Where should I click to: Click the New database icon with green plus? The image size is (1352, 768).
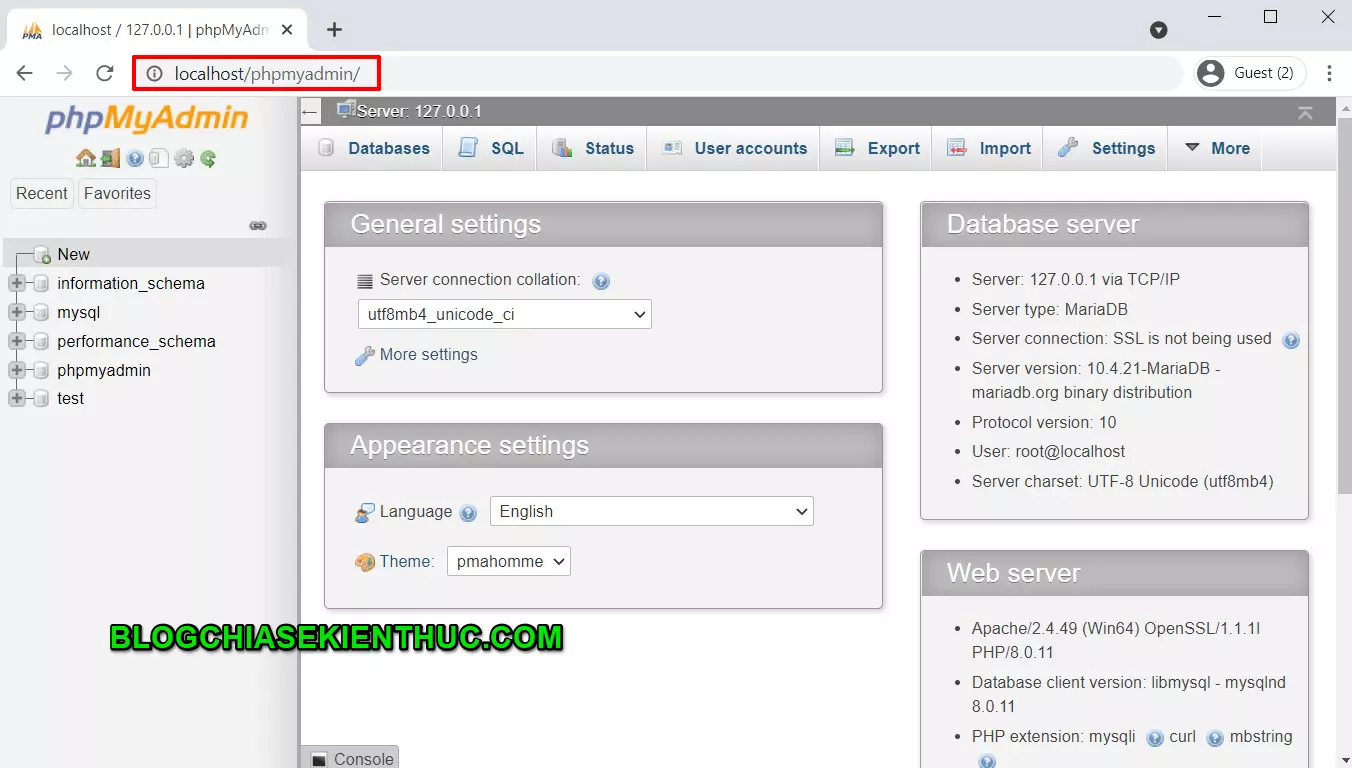pos(42,255)
